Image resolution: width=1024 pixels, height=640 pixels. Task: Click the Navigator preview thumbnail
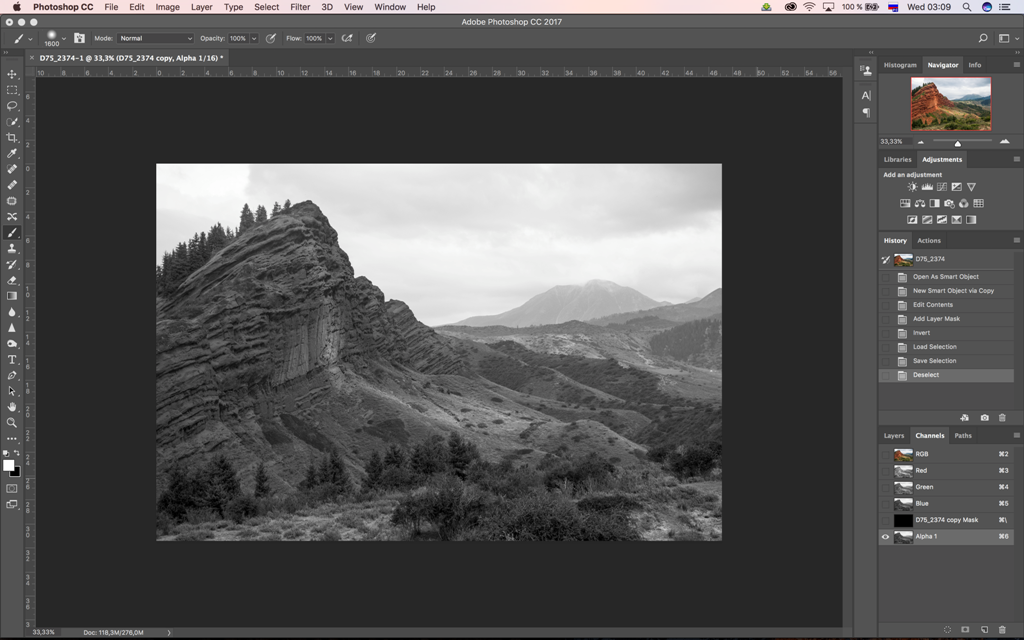[x=950, y=104]
